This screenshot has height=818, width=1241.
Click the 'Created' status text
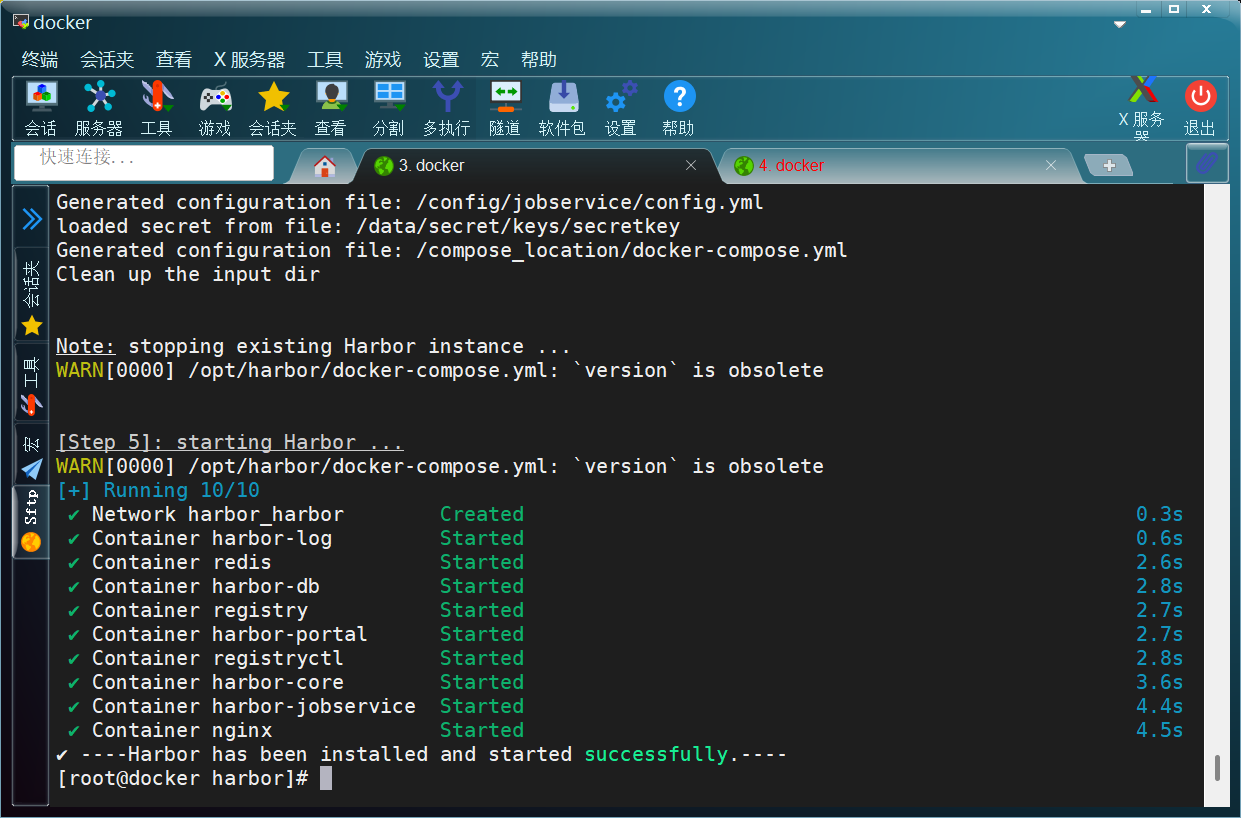[482, 514]
